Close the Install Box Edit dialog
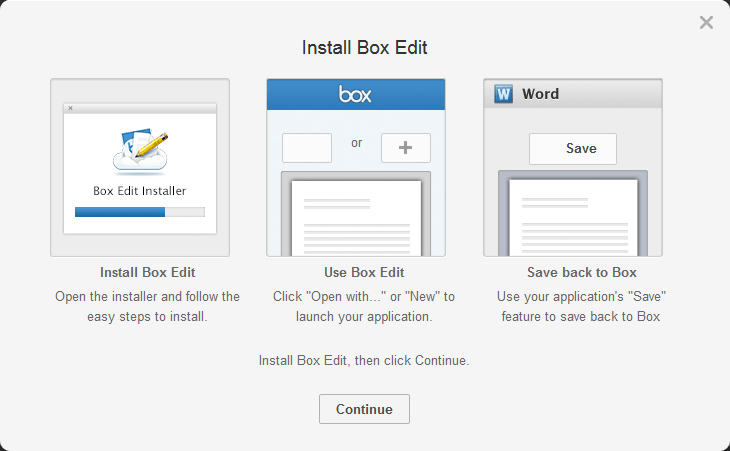Screen dimensions: 730x451 (706, 22)
